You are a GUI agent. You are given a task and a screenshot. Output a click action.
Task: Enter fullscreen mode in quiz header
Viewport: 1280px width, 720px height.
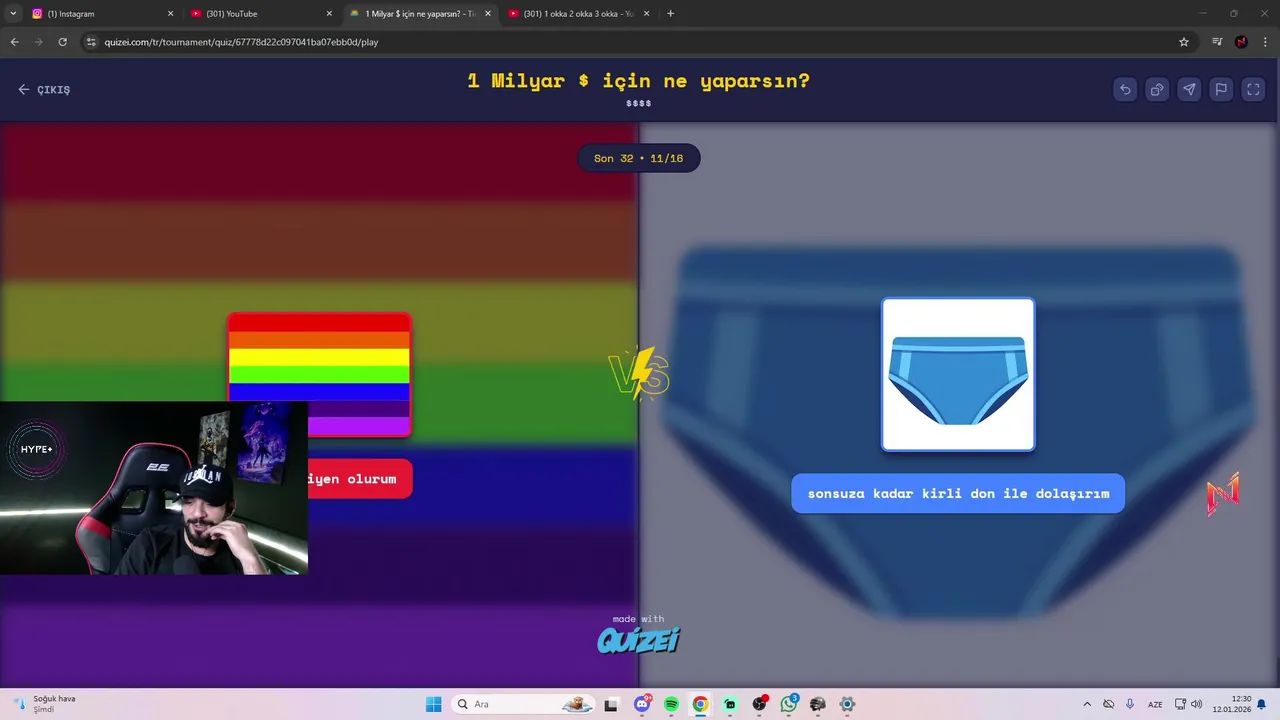(x=1253, y=89)
